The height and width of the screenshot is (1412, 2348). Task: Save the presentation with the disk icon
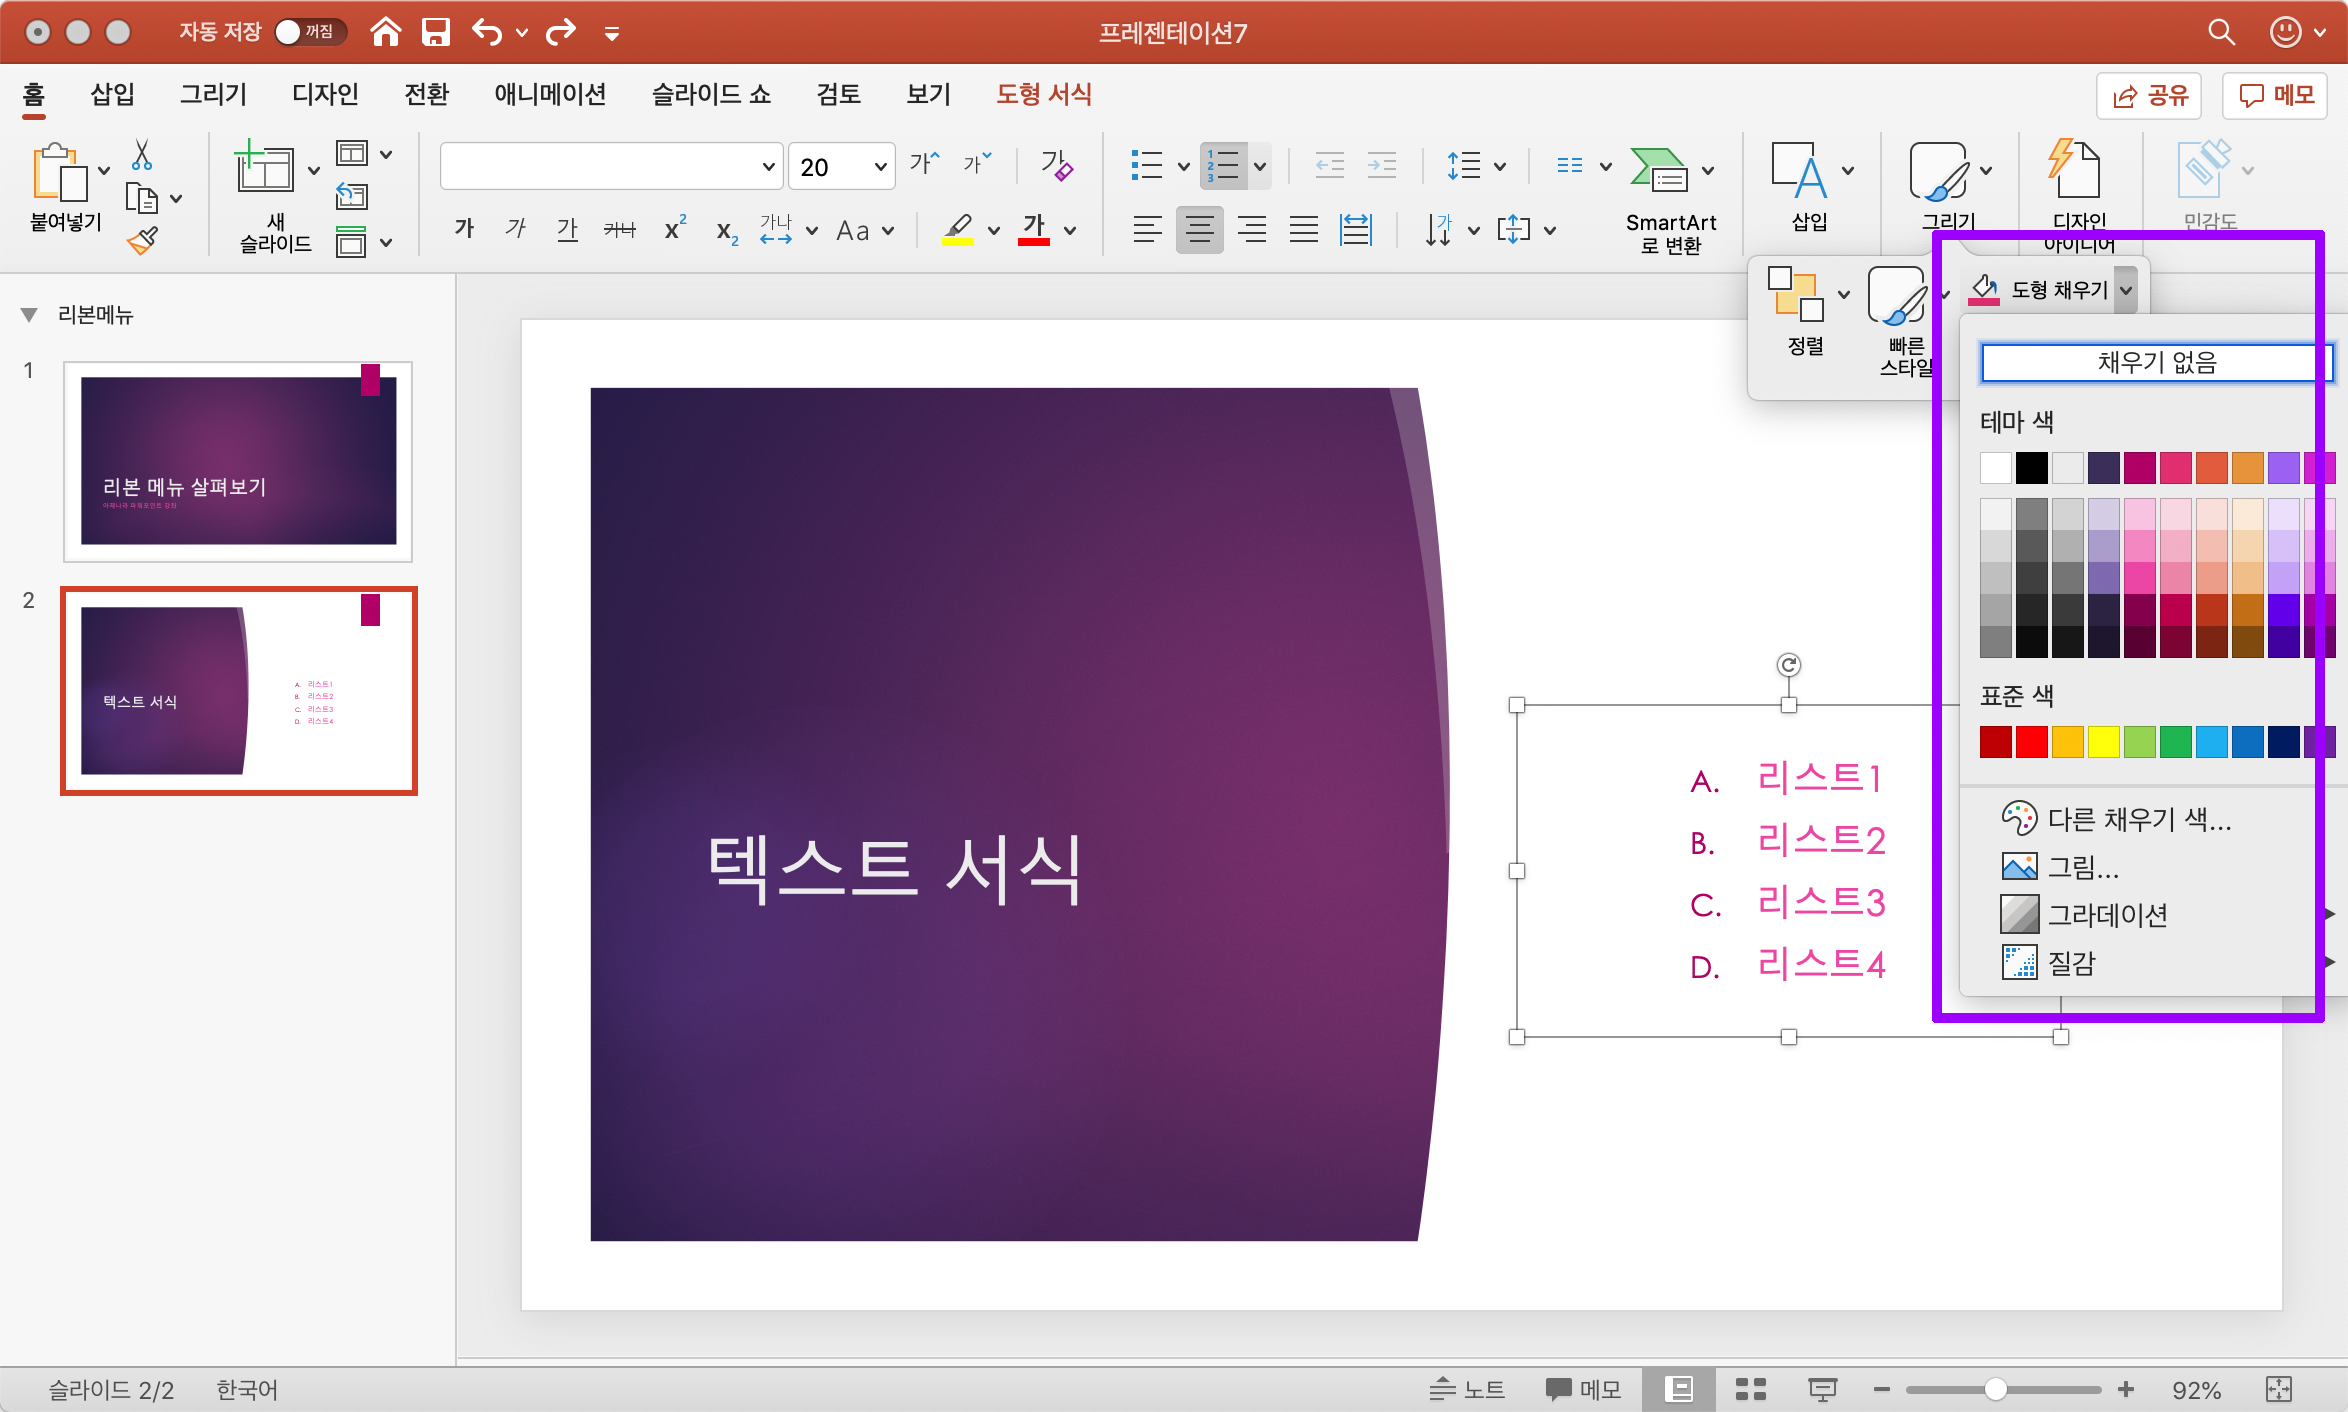tap(436, 32)
